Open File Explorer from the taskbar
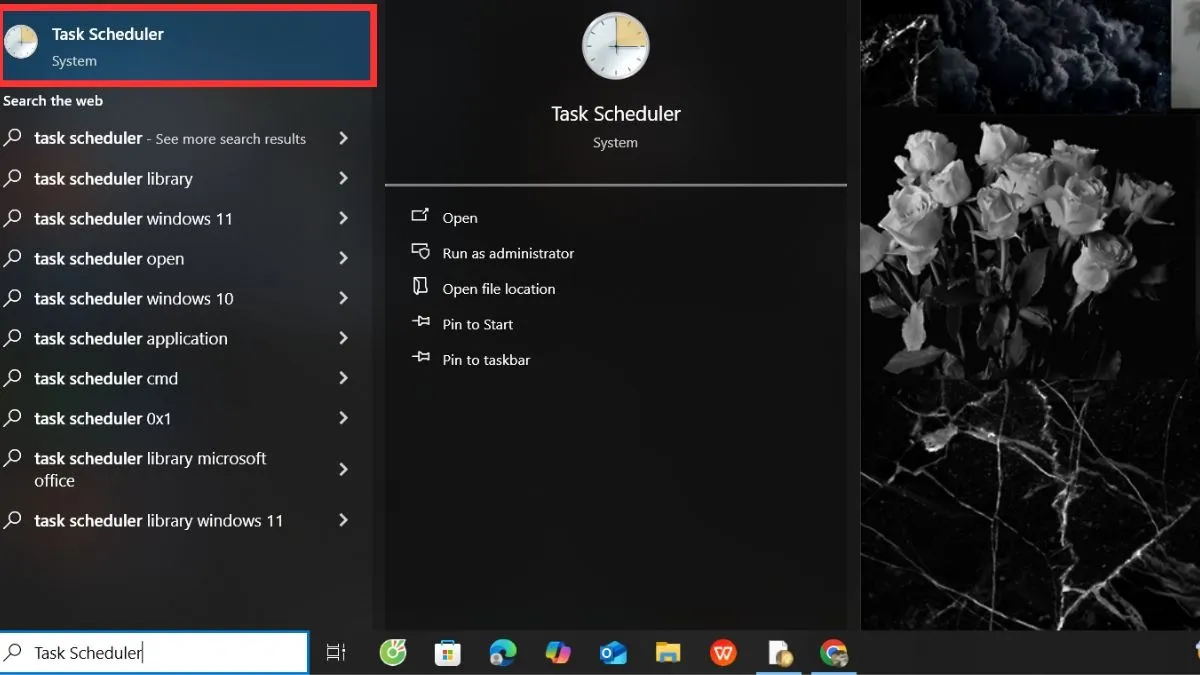 pyautogui.click(x=668, y=652)
